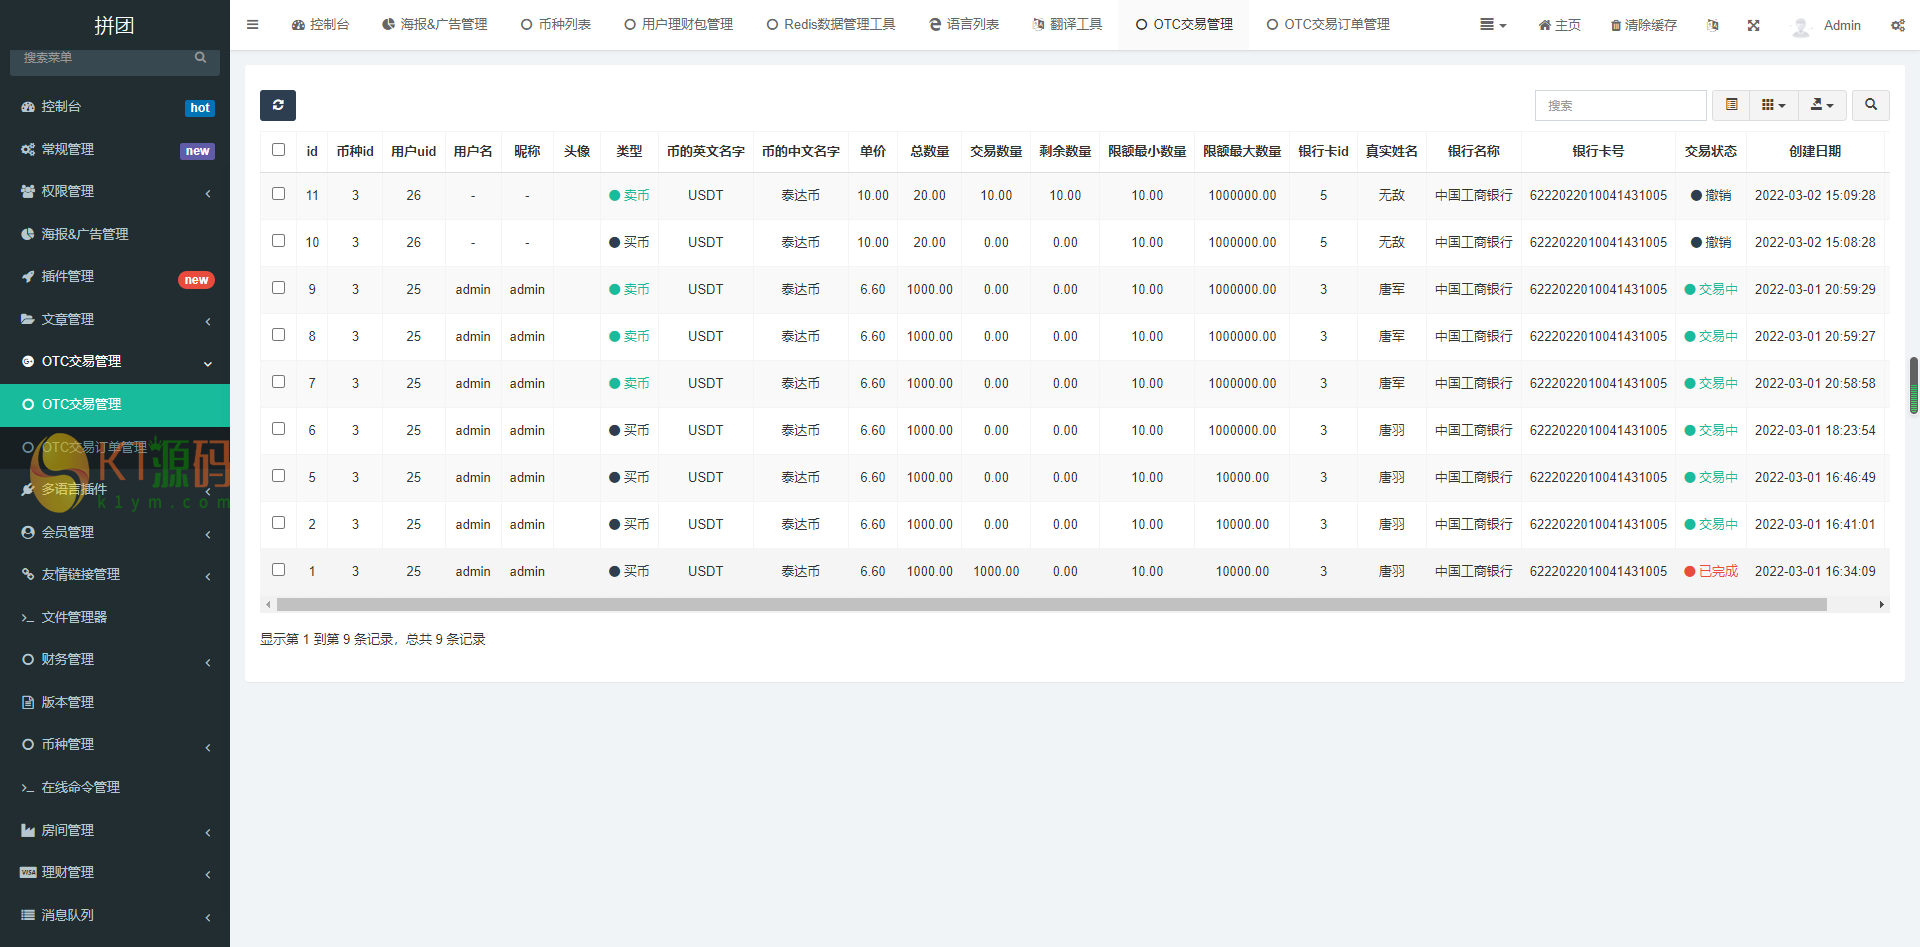The width and height of the screenshot is (1920, 947).
Task: Click 清除缓存 to clear cache
Action: [1643, 25]
